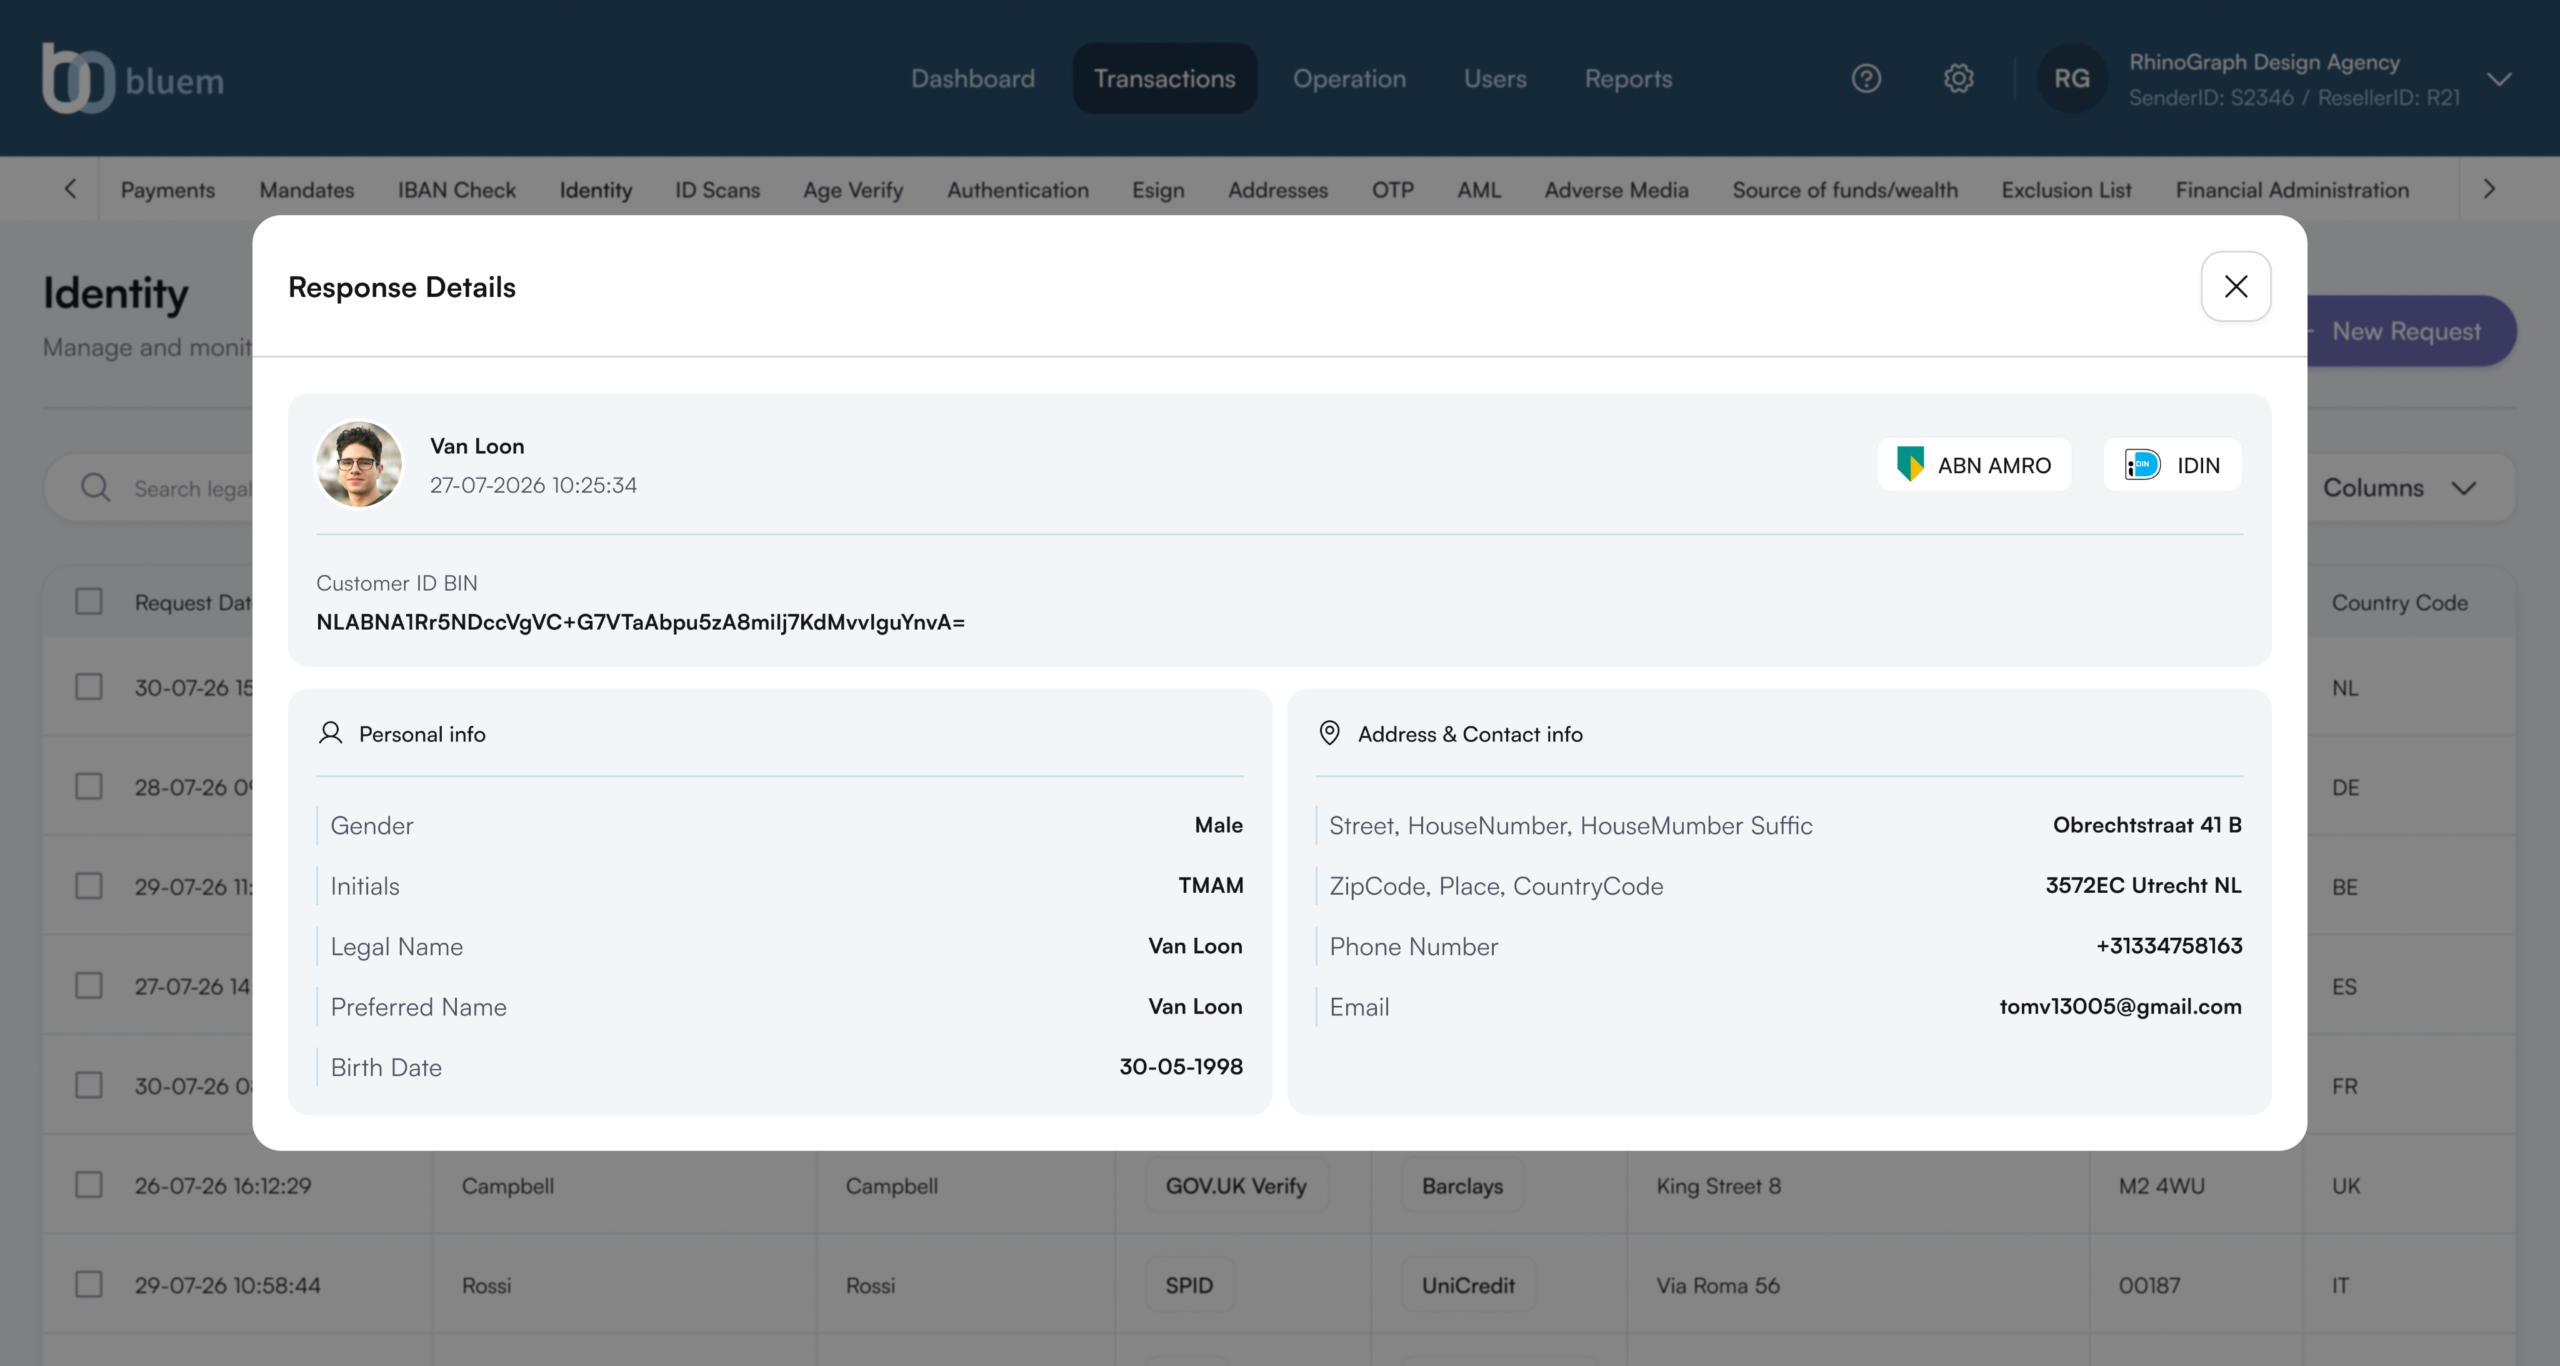This screenshot has width=2560, height=1366.
Task: Check the 28-07-26 row checkbox
Action: pyautogui.click(x=89, y=786)
